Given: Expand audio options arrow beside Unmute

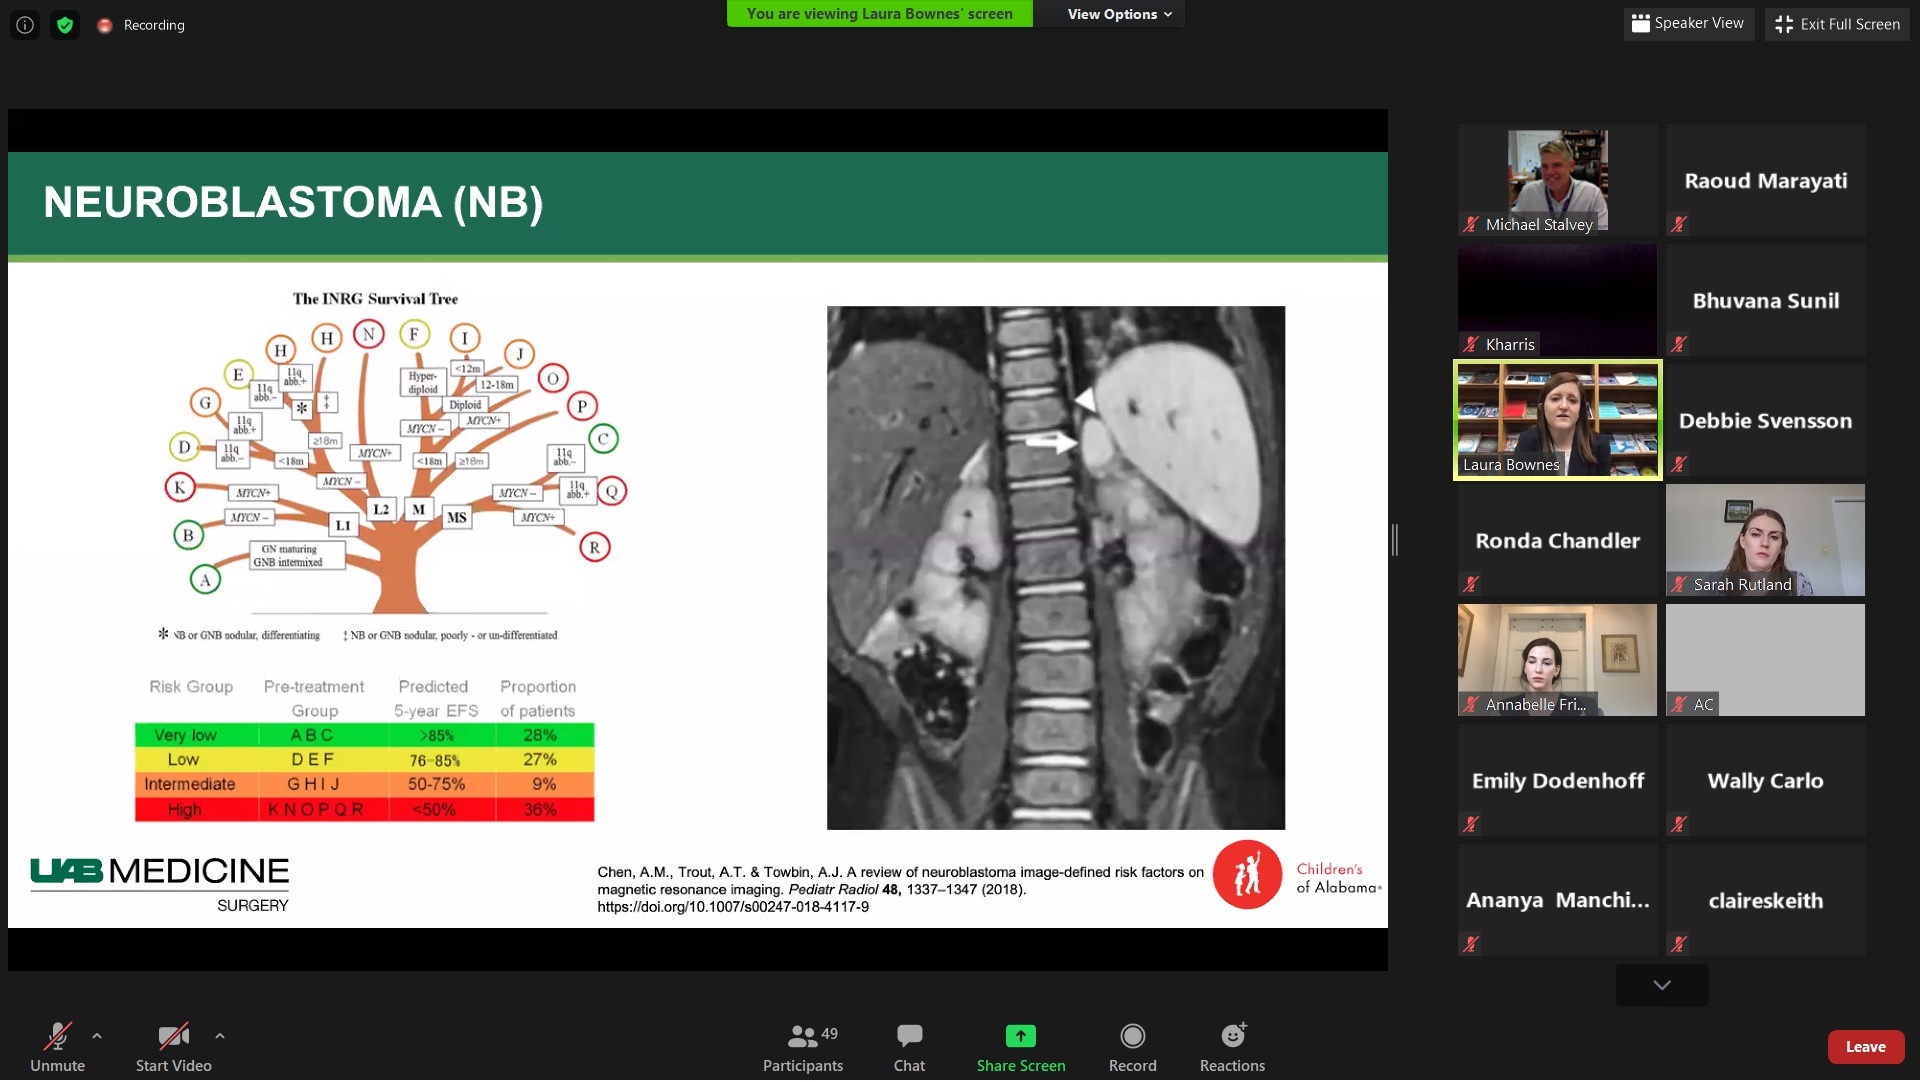Looking at the screenshot, I should tap(97, 1037).
